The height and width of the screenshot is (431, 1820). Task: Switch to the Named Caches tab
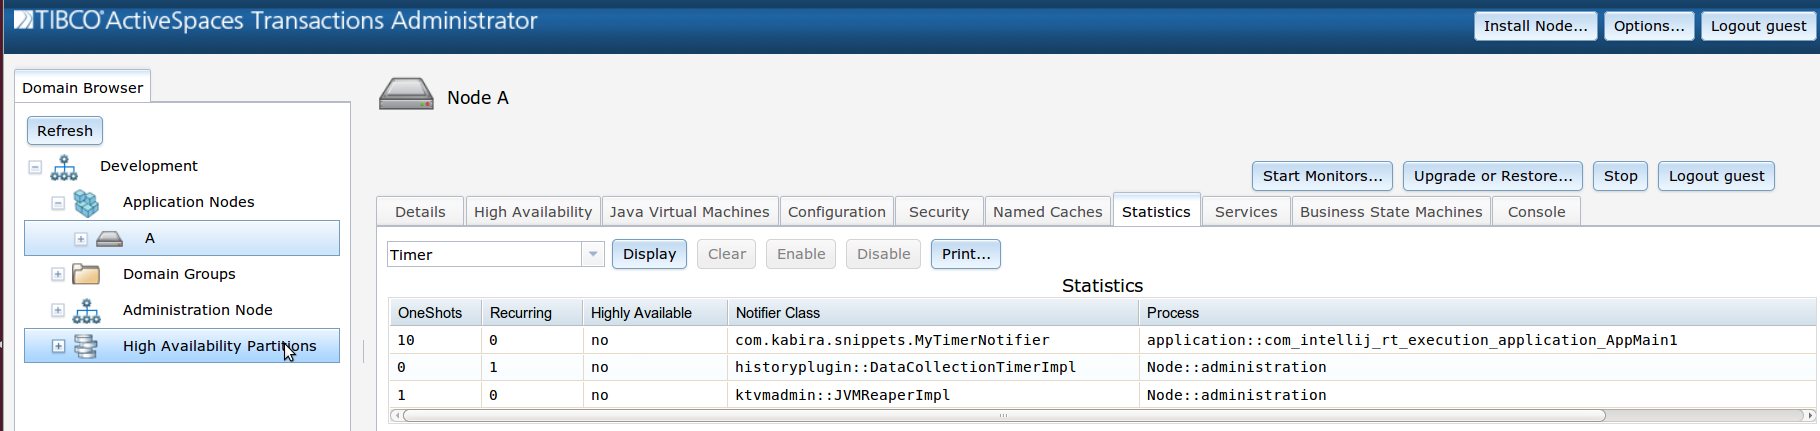(1047, 212)
